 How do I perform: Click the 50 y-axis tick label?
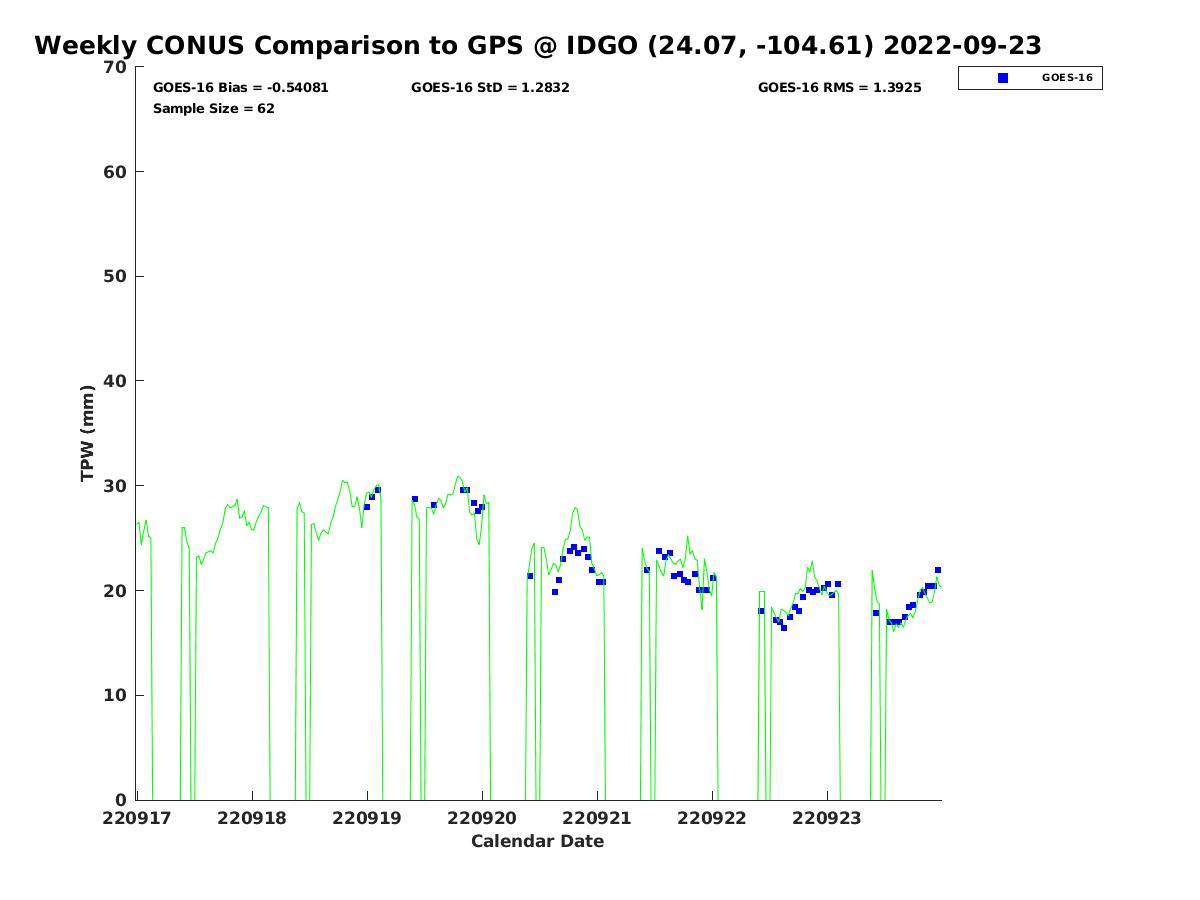(116, 276)
